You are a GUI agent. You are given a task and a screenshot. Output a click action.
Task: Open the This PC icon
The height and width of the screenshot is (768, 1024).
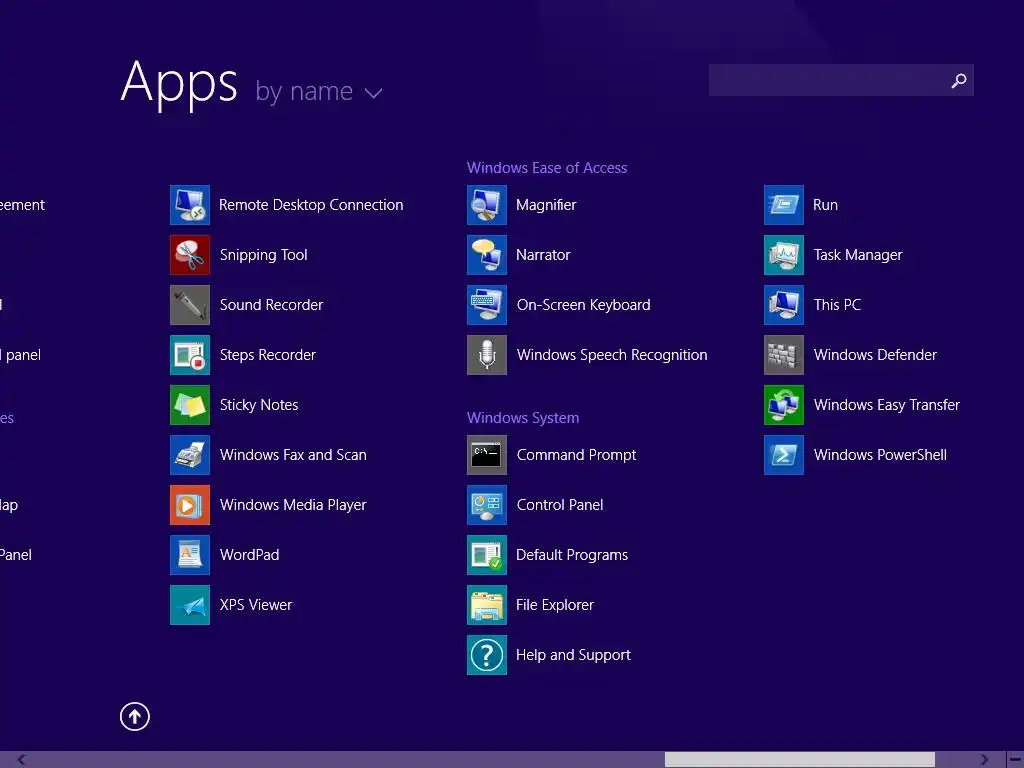[784, 305]
